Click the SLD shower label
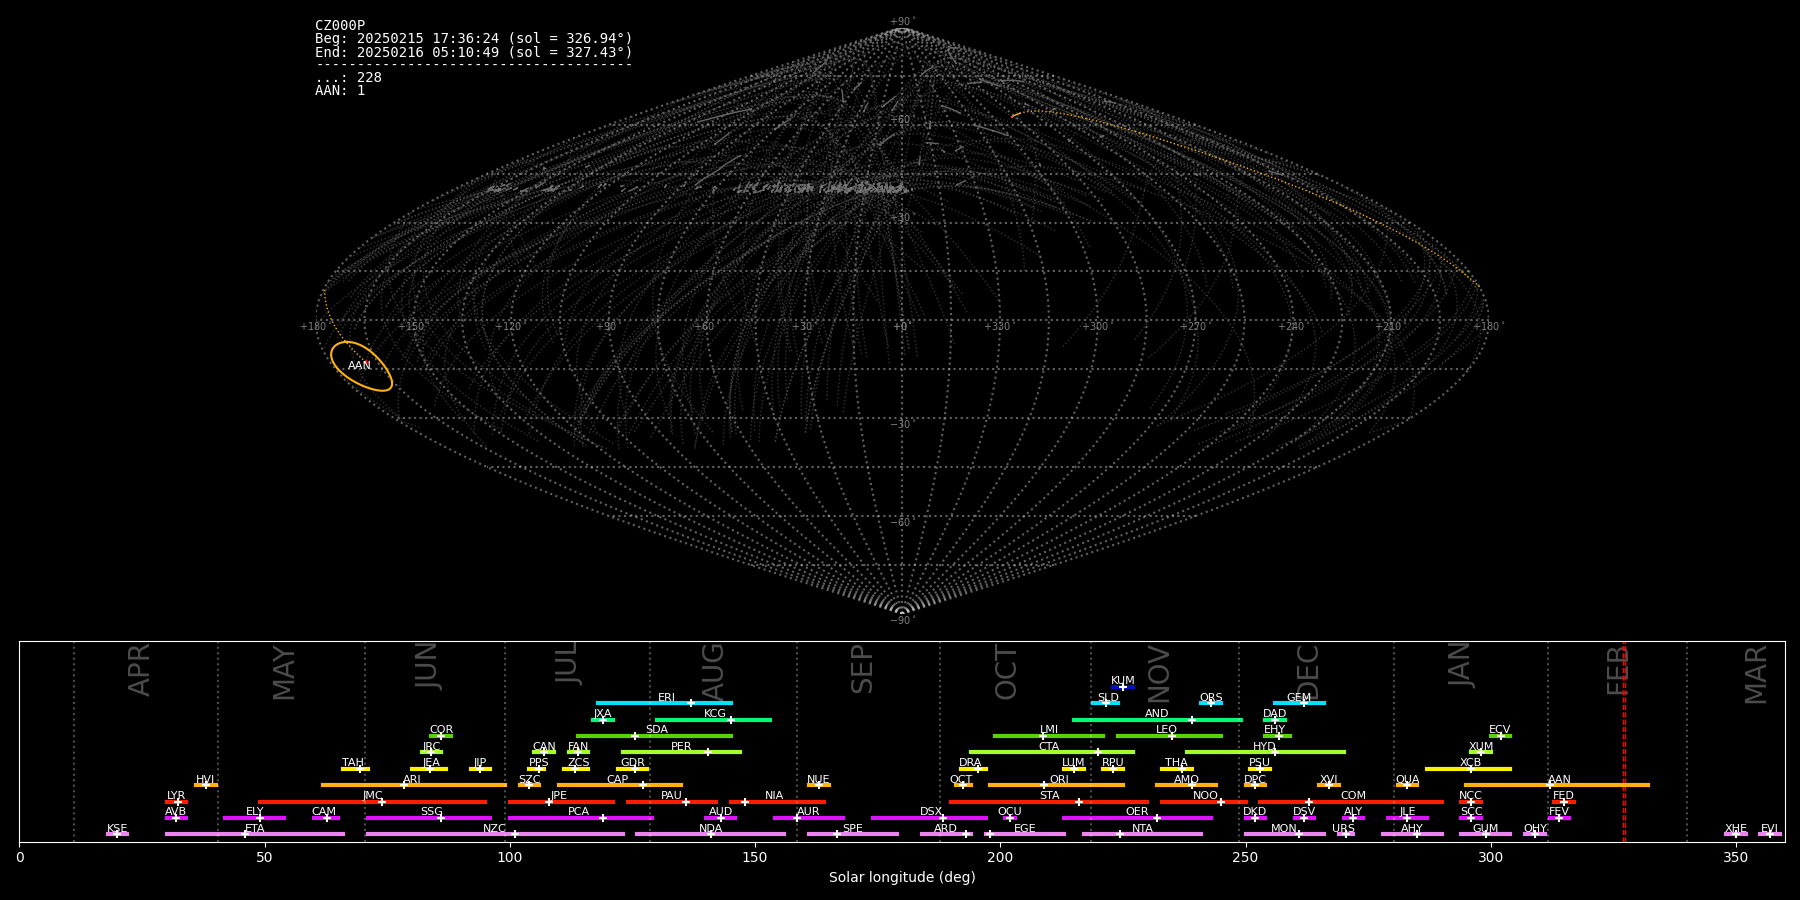The height and width of the screenshot is (900, 1800). coord(1108,698)
